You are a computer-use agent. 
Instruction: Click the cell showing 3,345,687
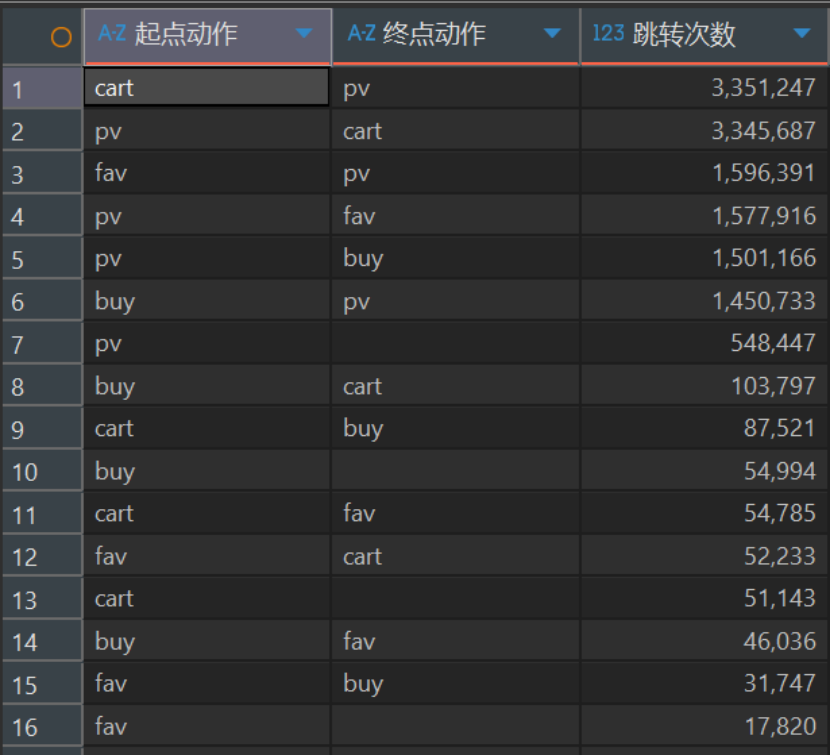[x=704, y=130]
